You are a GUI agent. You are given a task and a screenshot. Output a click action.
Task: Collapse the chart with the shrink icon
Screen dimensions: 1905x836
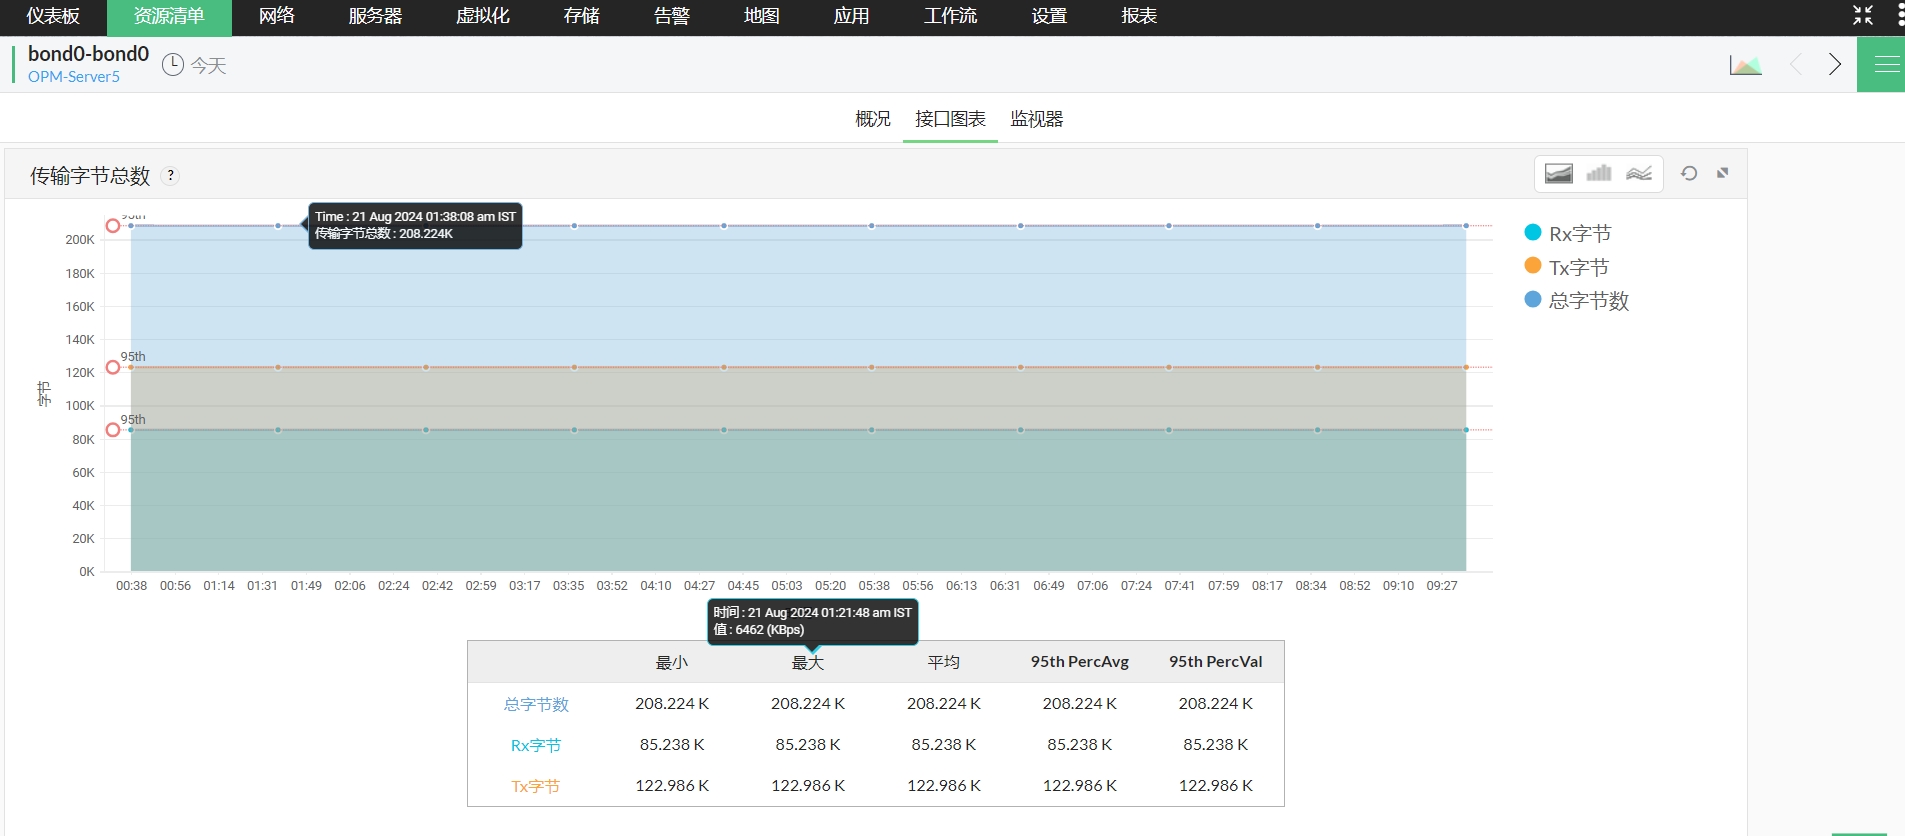1723,173
